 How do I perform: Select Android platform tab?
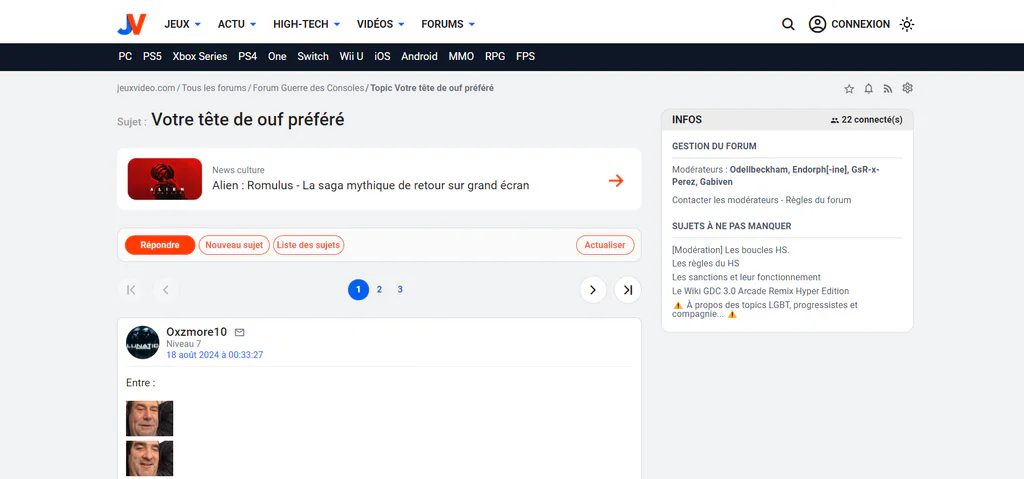(419, 57)
